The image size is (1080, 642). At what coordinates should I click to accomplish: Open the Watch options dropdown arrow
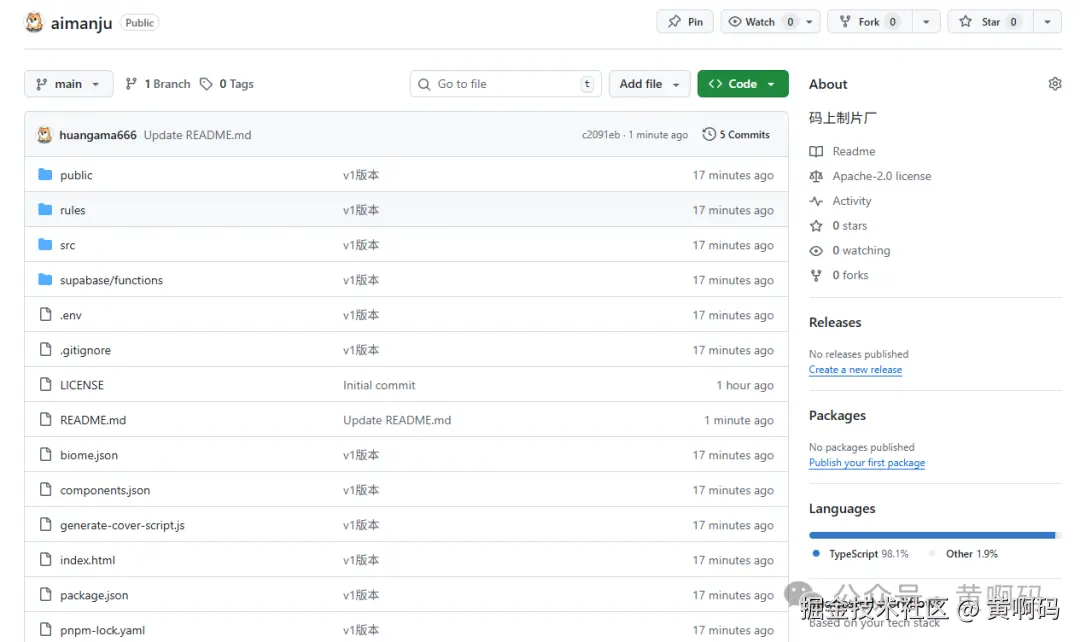[810, 22]
